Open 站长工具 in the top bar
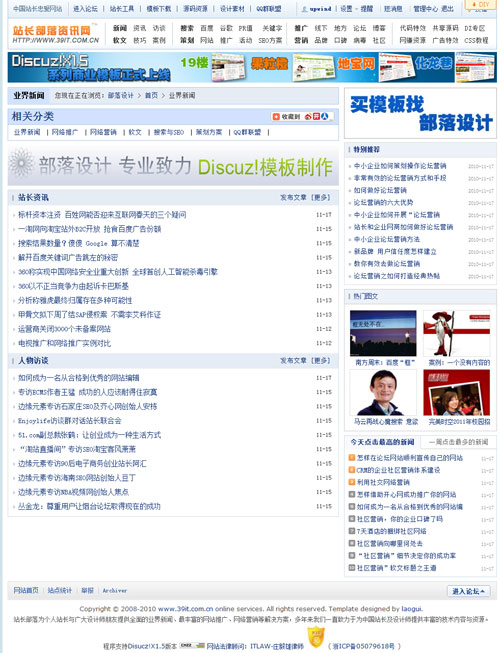The width and height of the screenshot is (500, 653). tap(122, 8)
